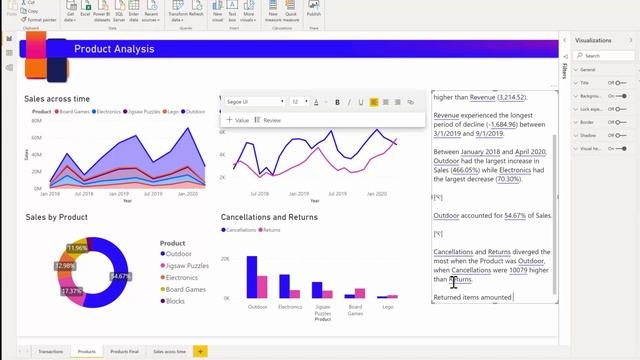Apply bold in text box toolbar
Viewport: 640px width, 360px height.
[x=337, y=102]
